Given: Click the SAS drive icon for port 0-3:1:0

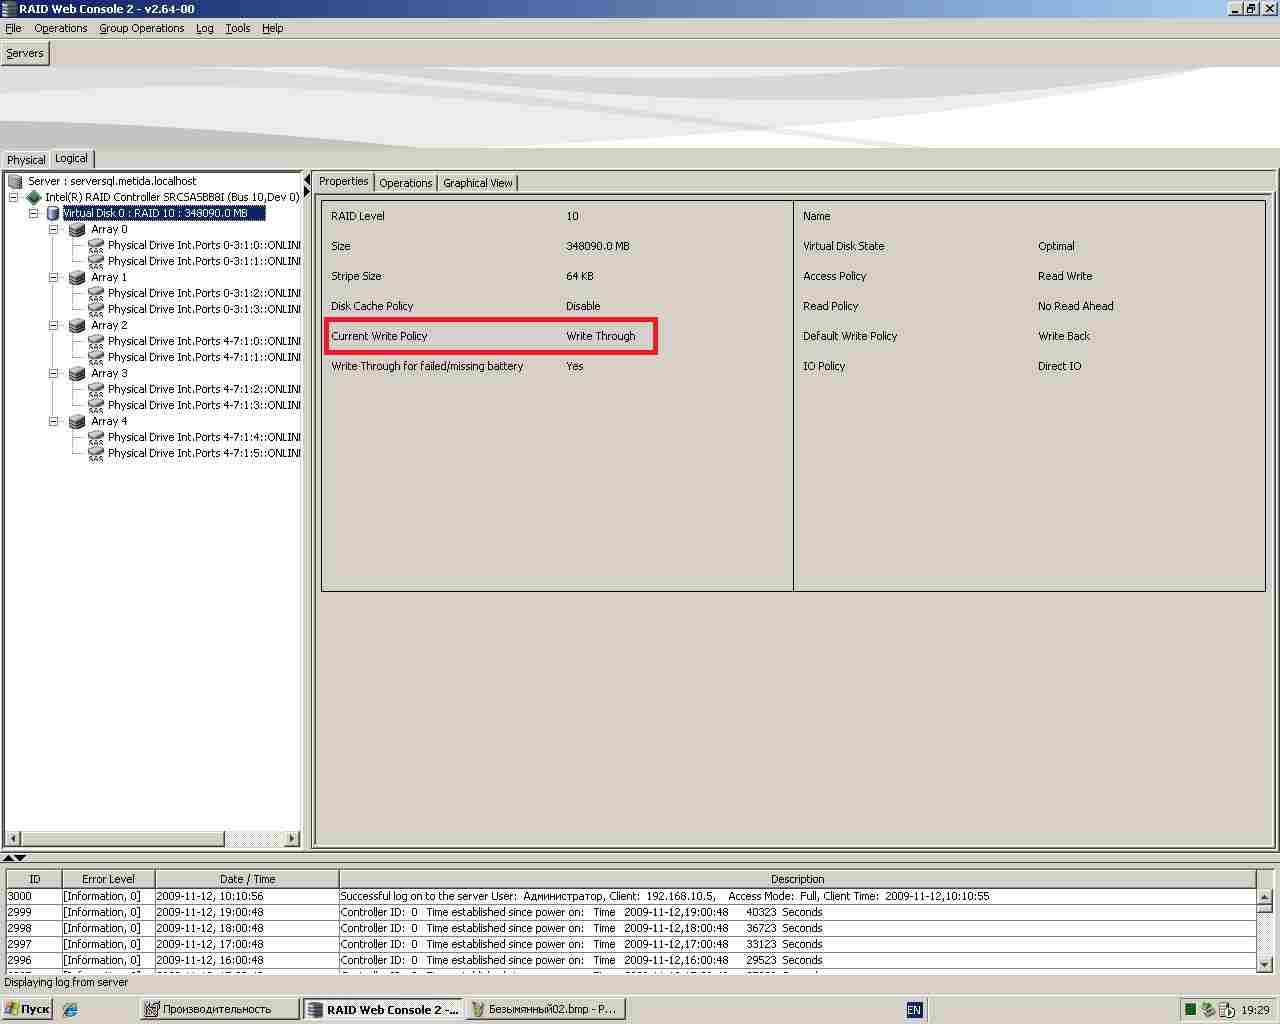Looking at the screenshot, I should [96, 245].
